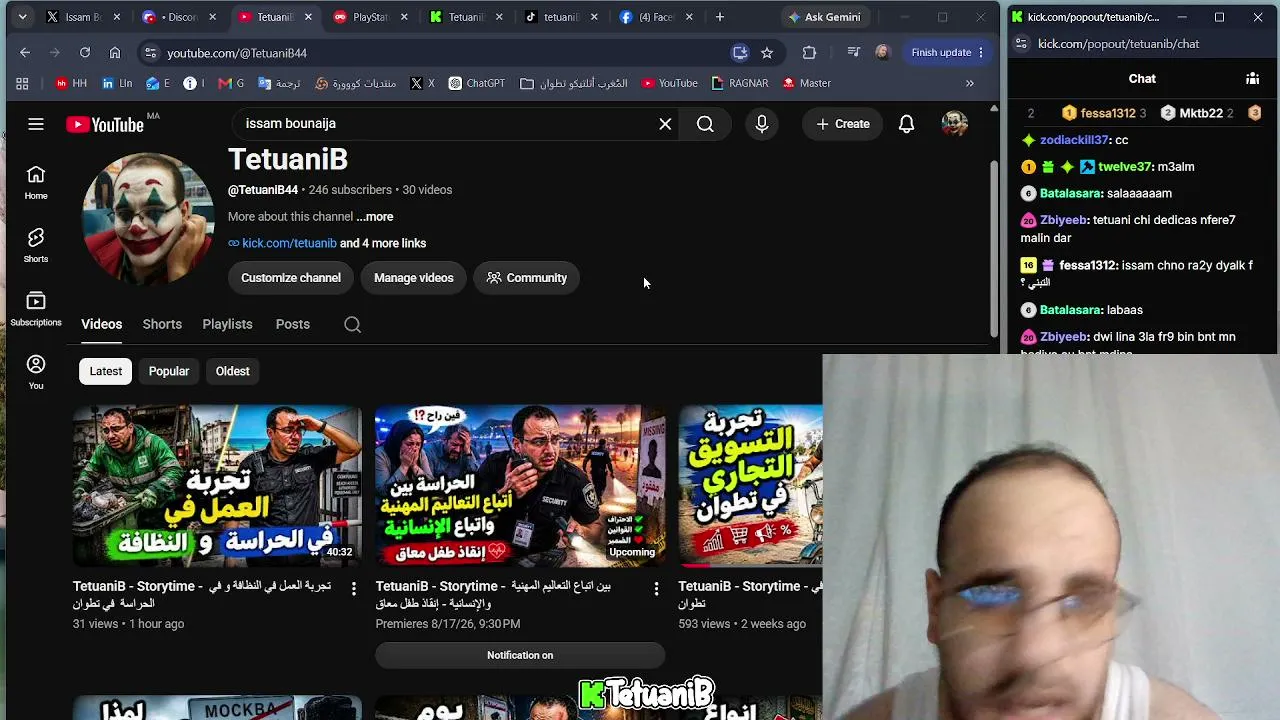This screenshot has width=1280, height=720.
Task: Open options for the Upcoming premiere video
Action: (x=656, y=589)
